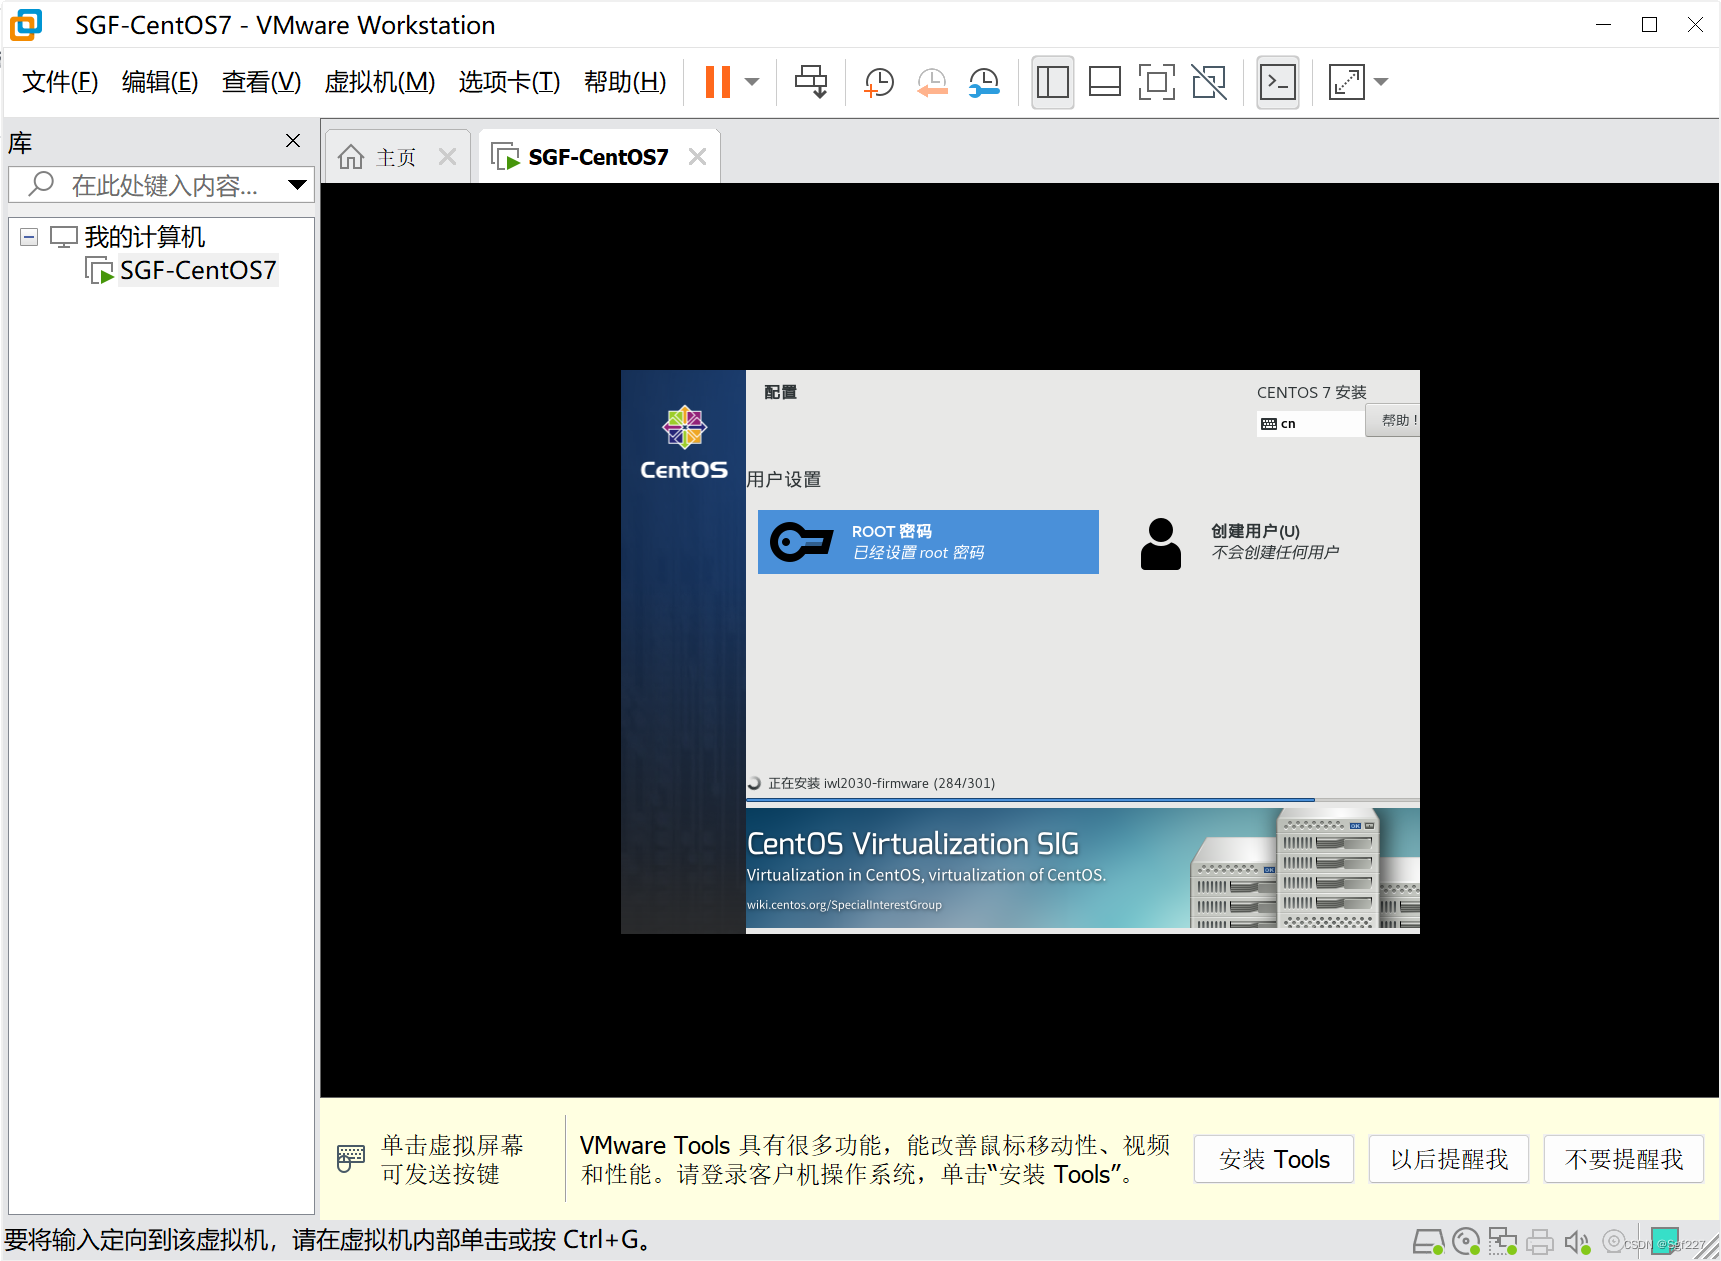
Task: Close the library panel
Action: [x=293, y=141]
